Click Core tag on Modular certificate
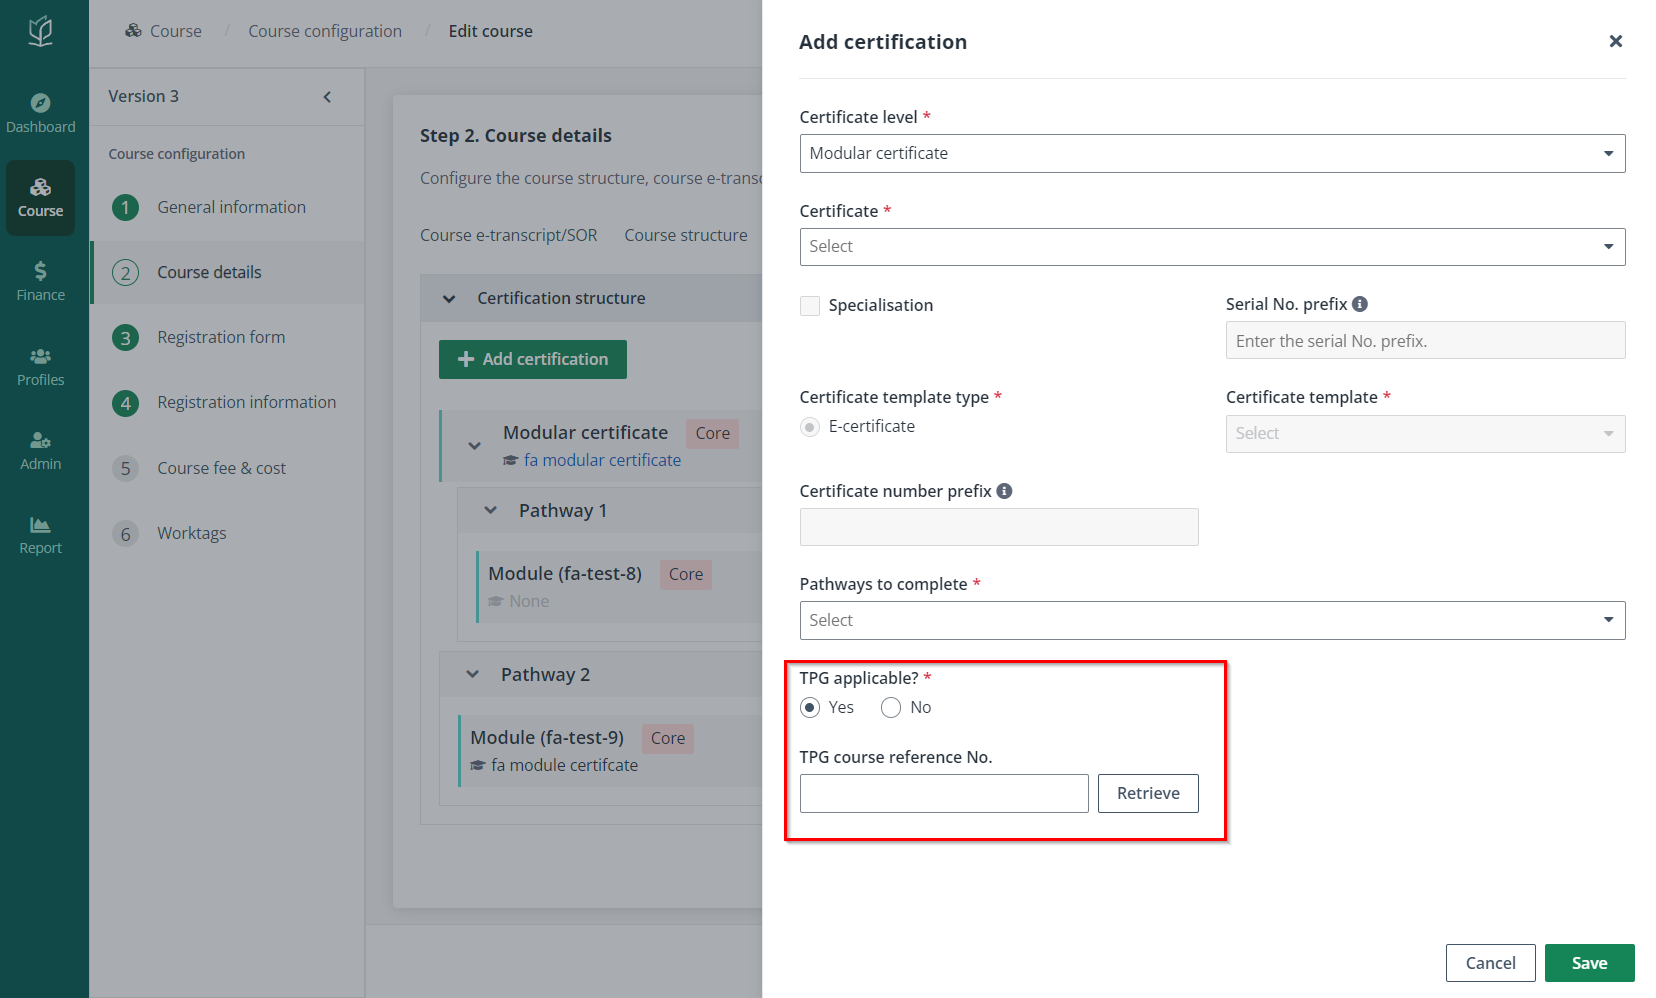 tap(712, 434)
